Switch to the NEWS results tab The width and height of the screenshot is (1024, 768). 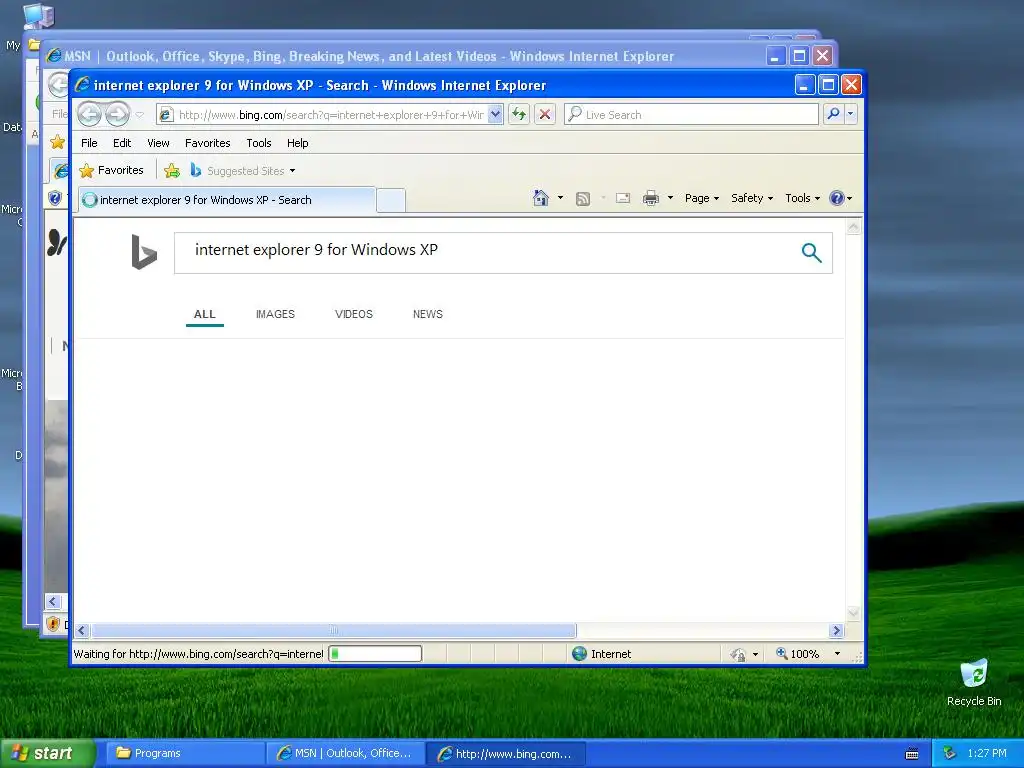(x=428, y=314)
